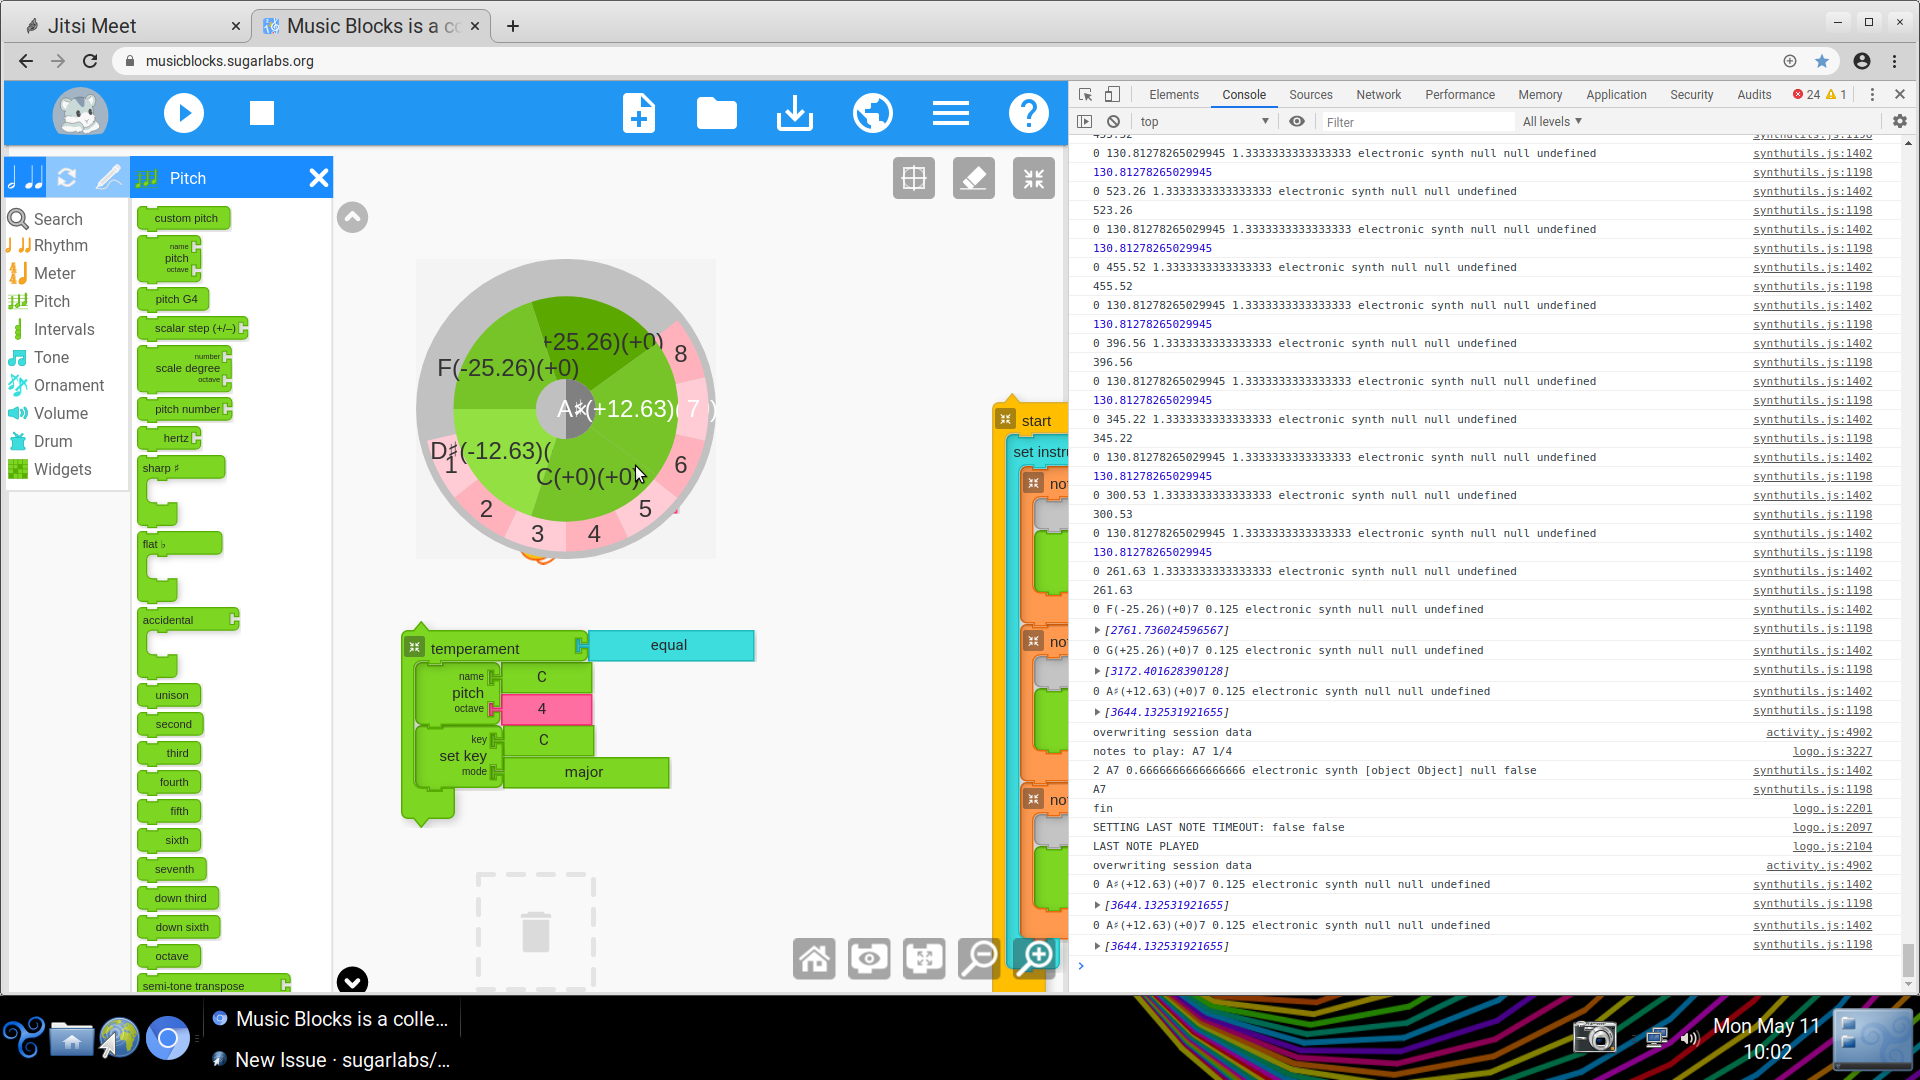Select number 8 on the pie menu

point(681,354)
